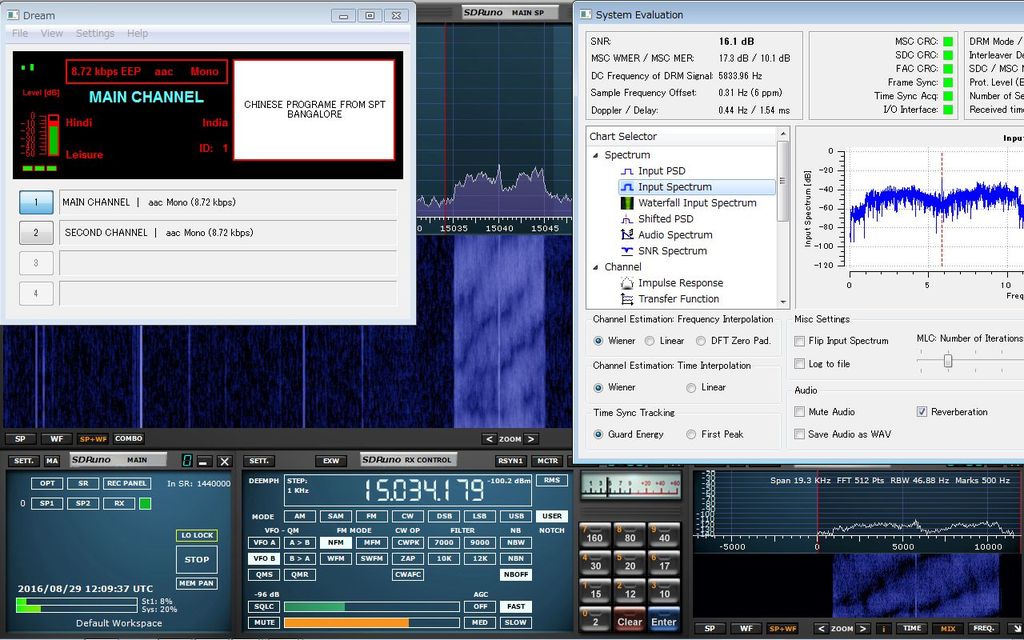Open the COMBO display mode icon

pos(128,439)
